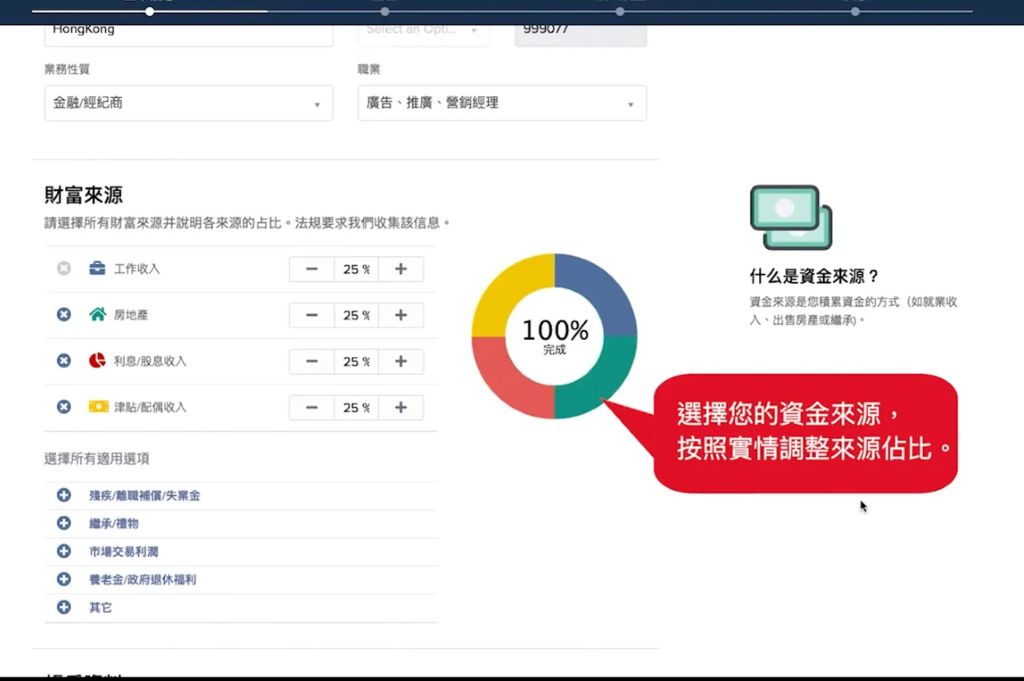Screen dimensions: 1024x681
Task: Decrease 房地產 percentage with minus
Action: [312, 315]
